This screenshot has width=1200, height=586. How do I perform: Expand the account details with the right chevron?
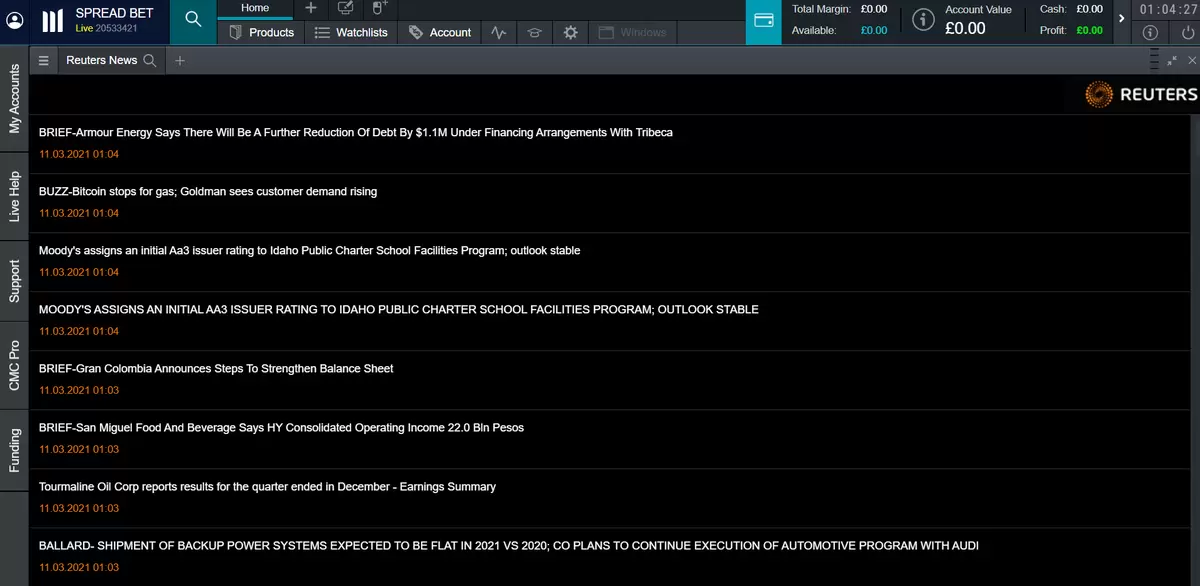click(x=1122, y=17)
